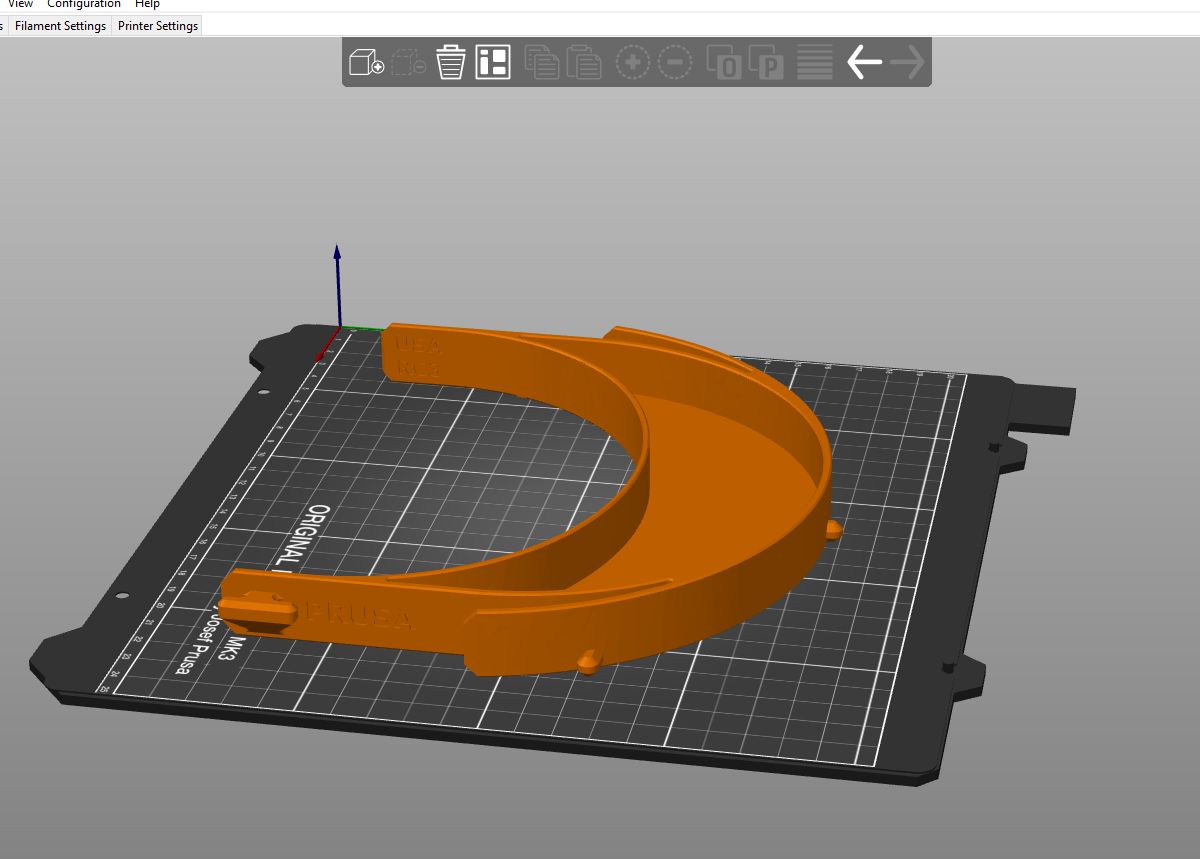Redo with the right arrow icon
Screen dimensions: 1200x859
pyautogui.click(x=907, y=62)
